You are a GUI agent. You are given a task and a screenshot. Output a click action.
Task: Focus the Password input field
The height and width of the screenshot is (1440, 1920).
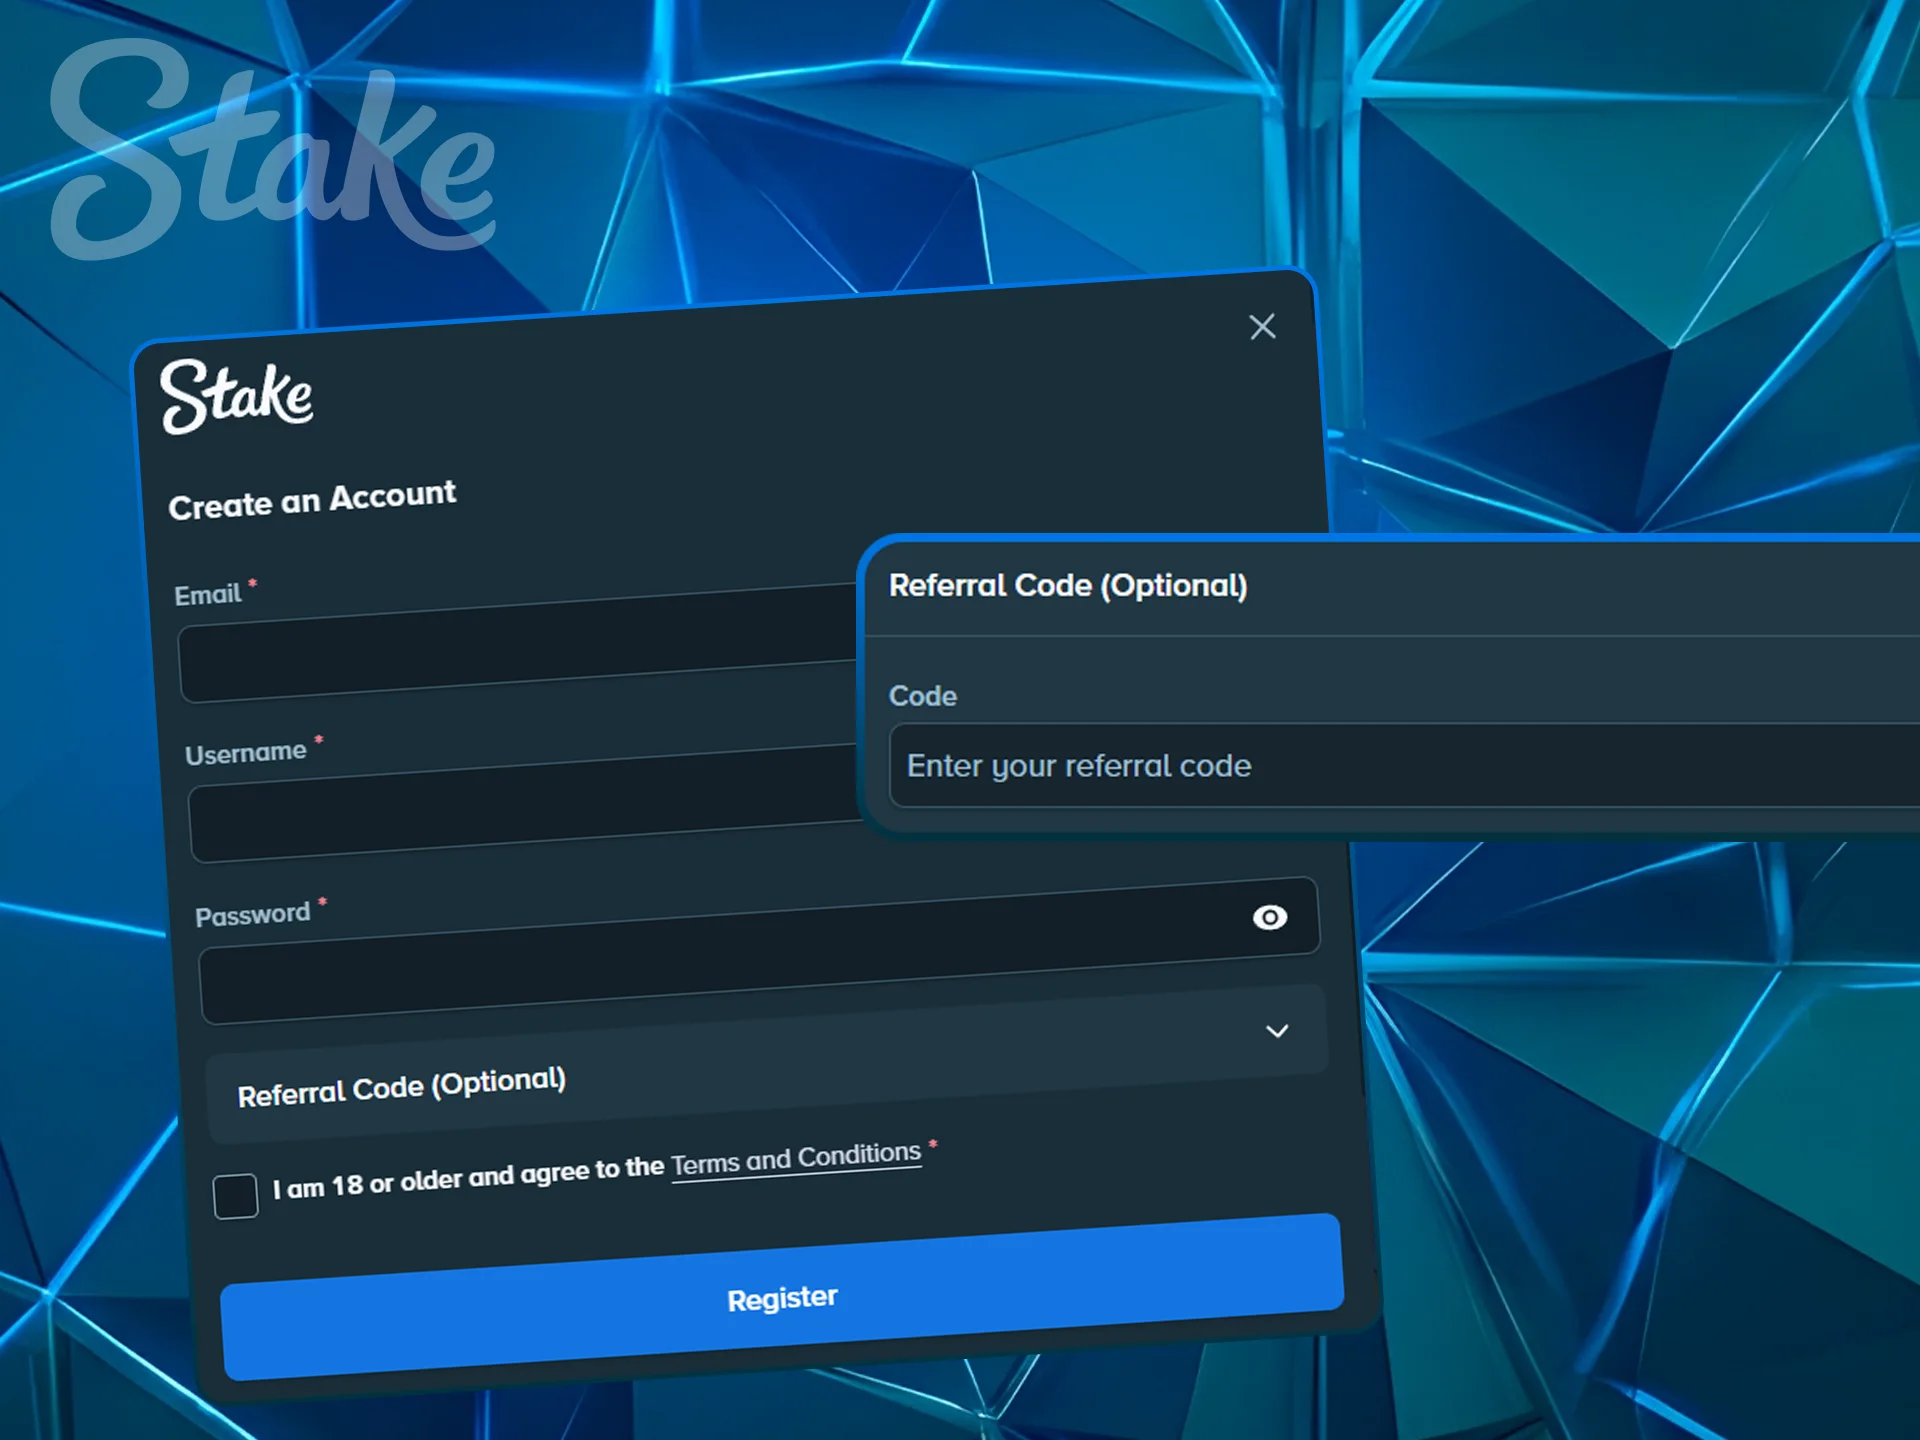(x=760, y=950)
